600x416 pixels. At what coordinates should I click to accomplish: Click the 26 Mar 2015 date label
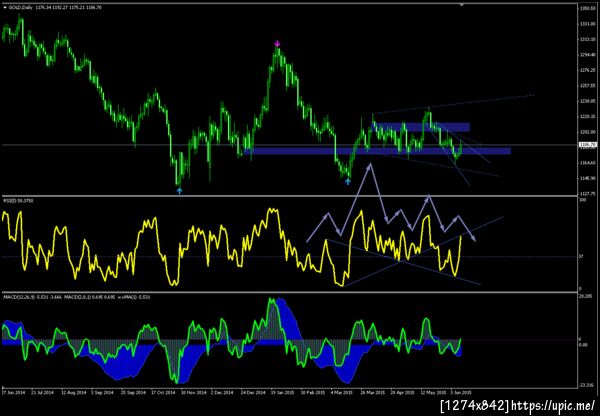point(373,392)
